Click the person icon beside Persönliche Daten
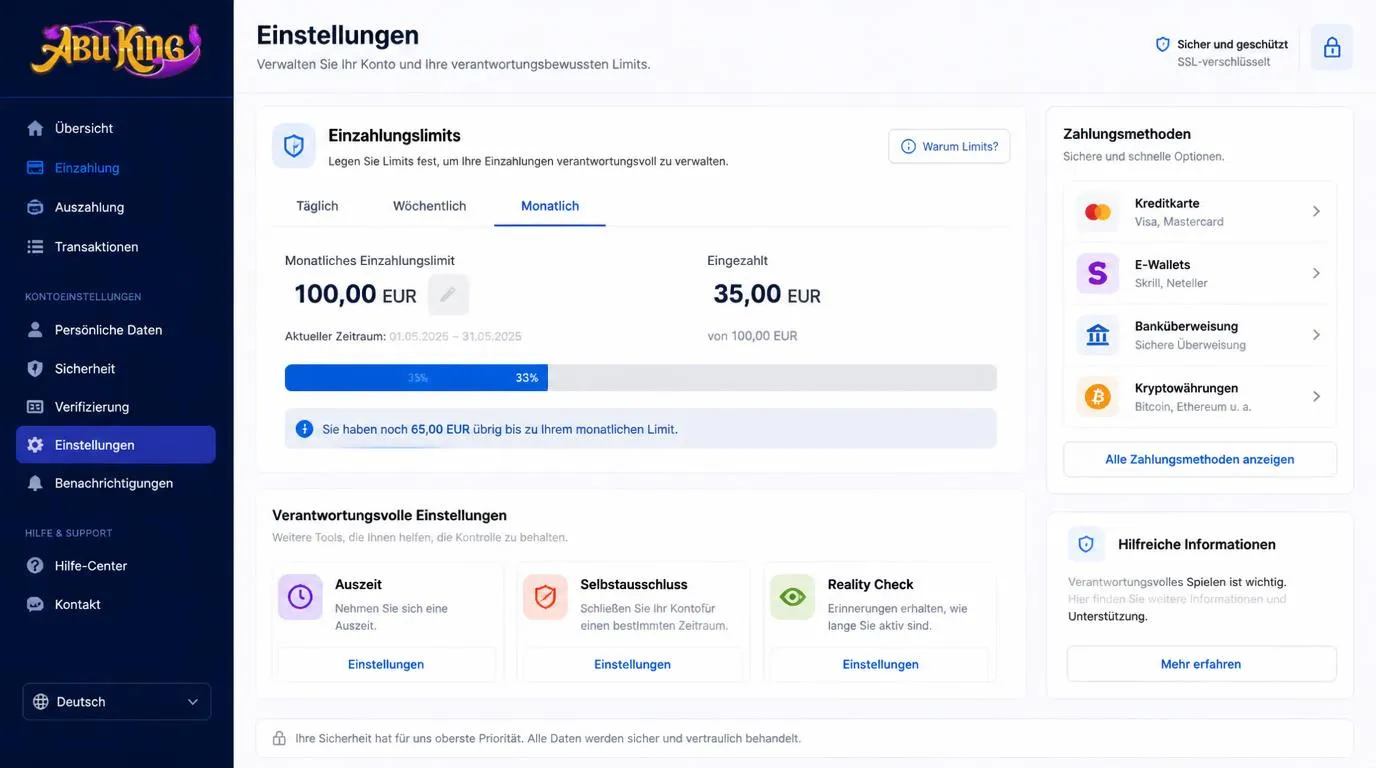 tap(35, 329)
